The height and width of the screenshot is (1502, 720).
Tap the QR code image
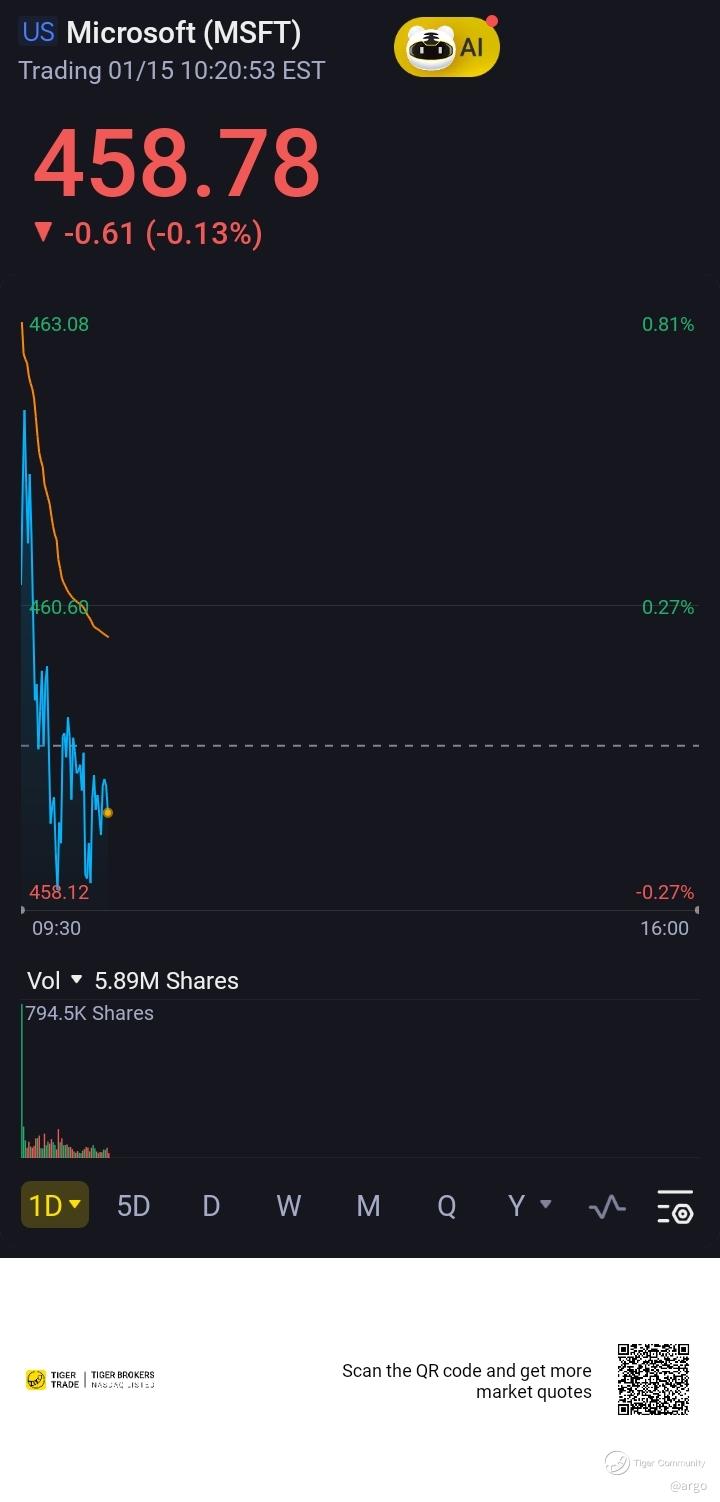click(x=653, y=1380)
